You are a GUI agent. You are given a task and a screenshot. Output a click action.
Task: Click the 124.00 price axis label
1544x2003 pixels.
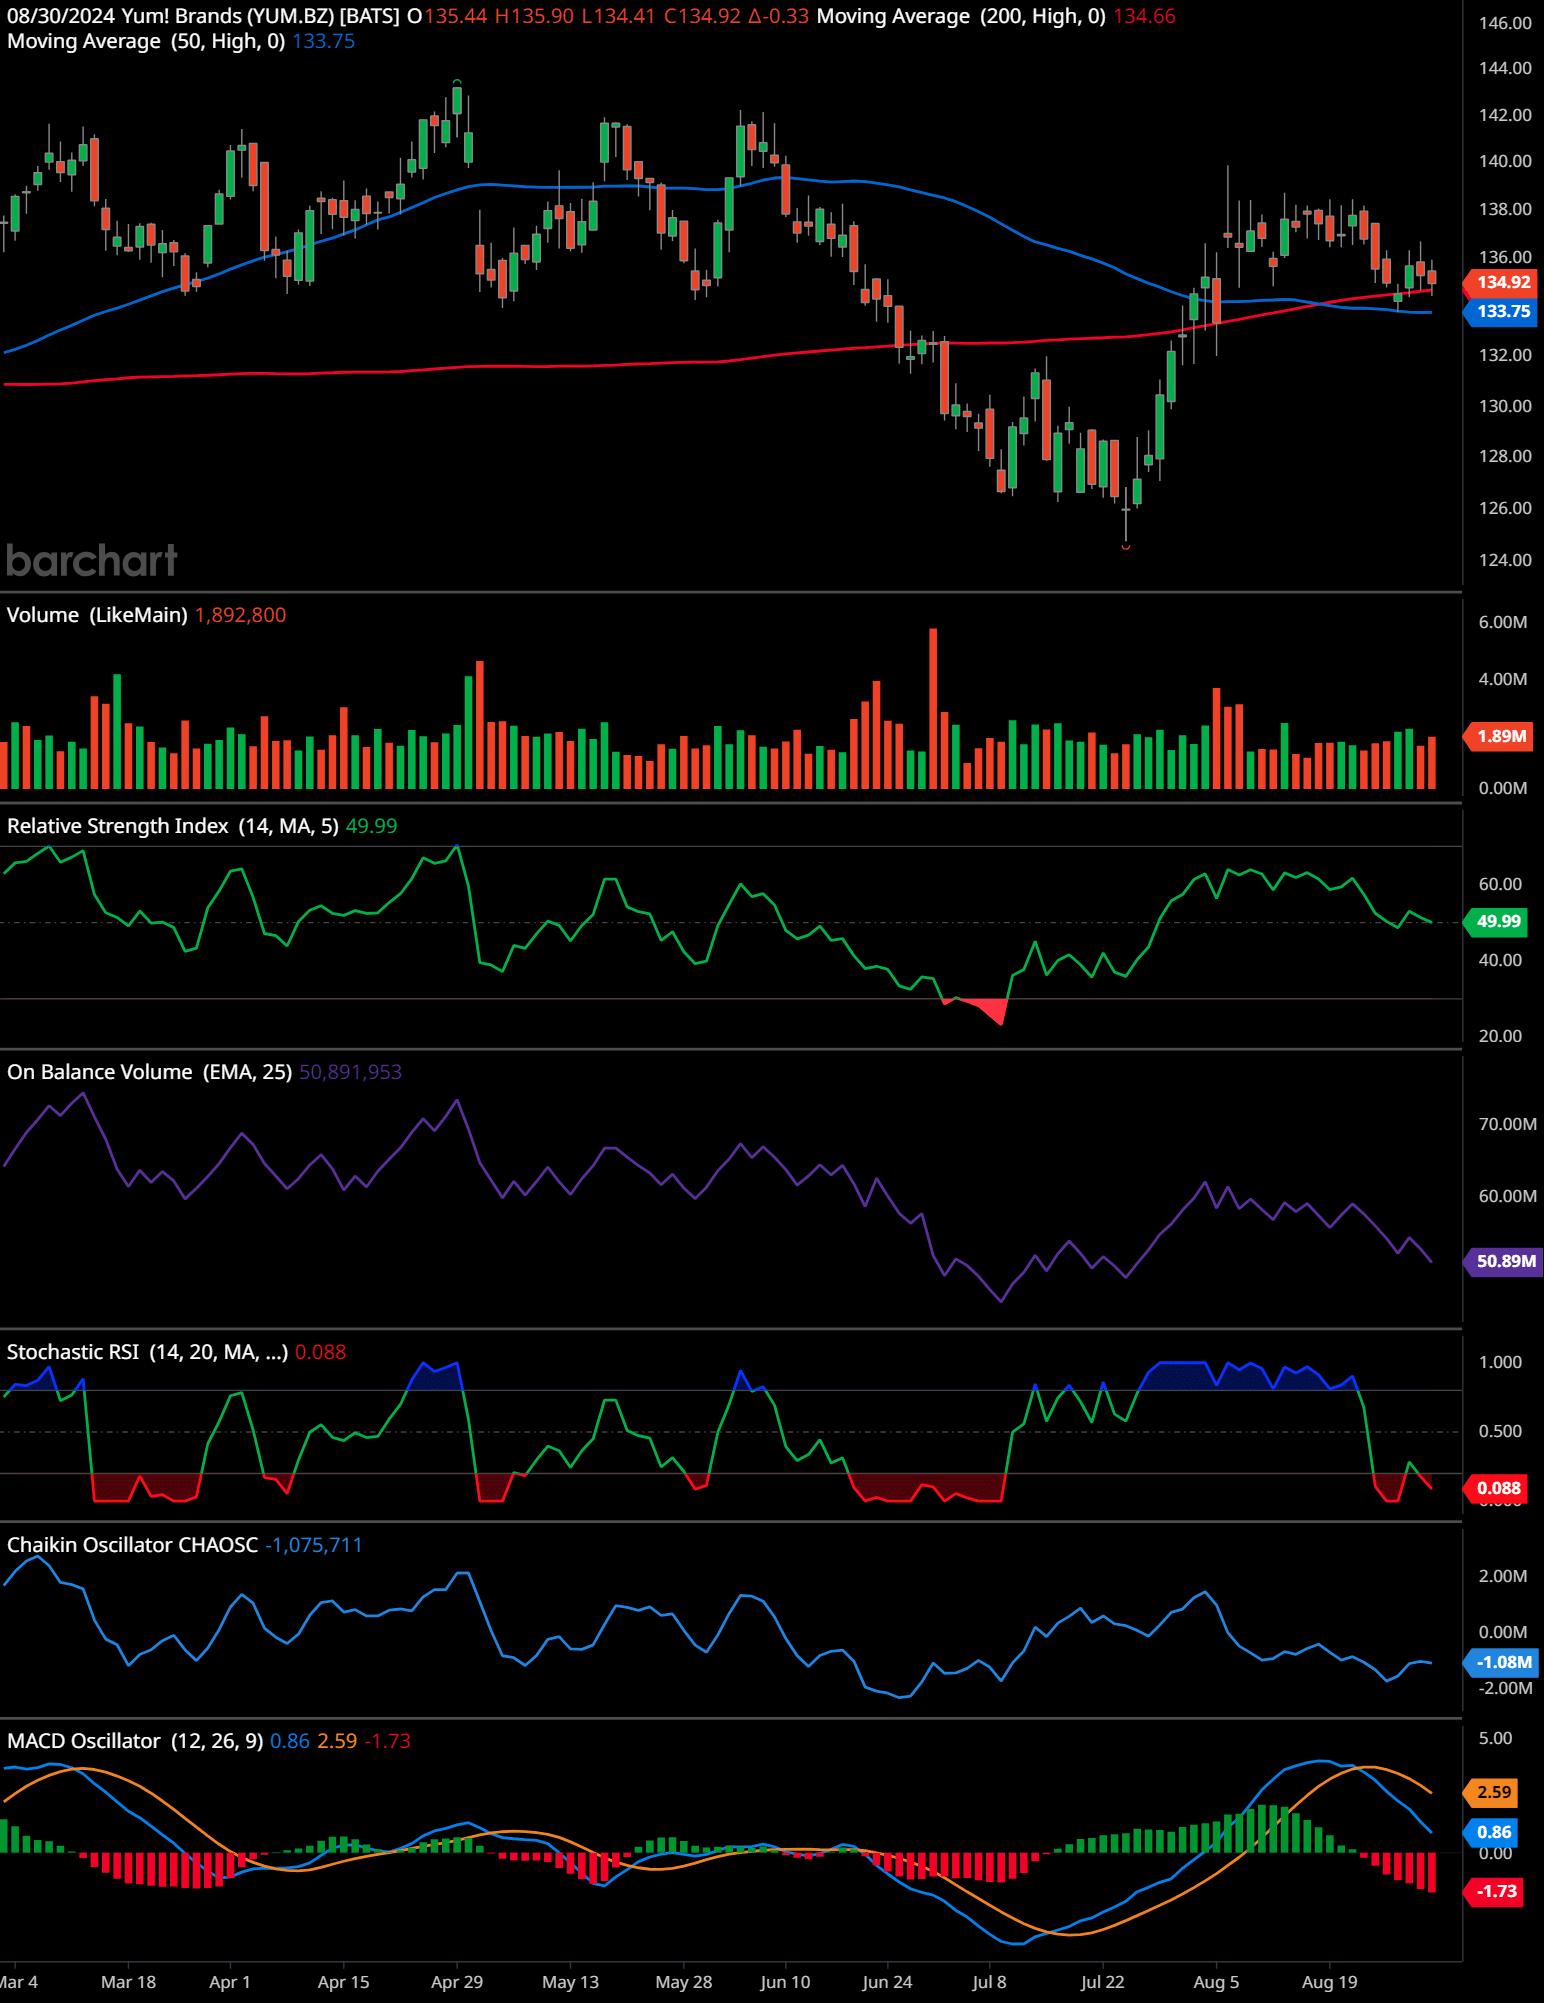coord(1505,560)
